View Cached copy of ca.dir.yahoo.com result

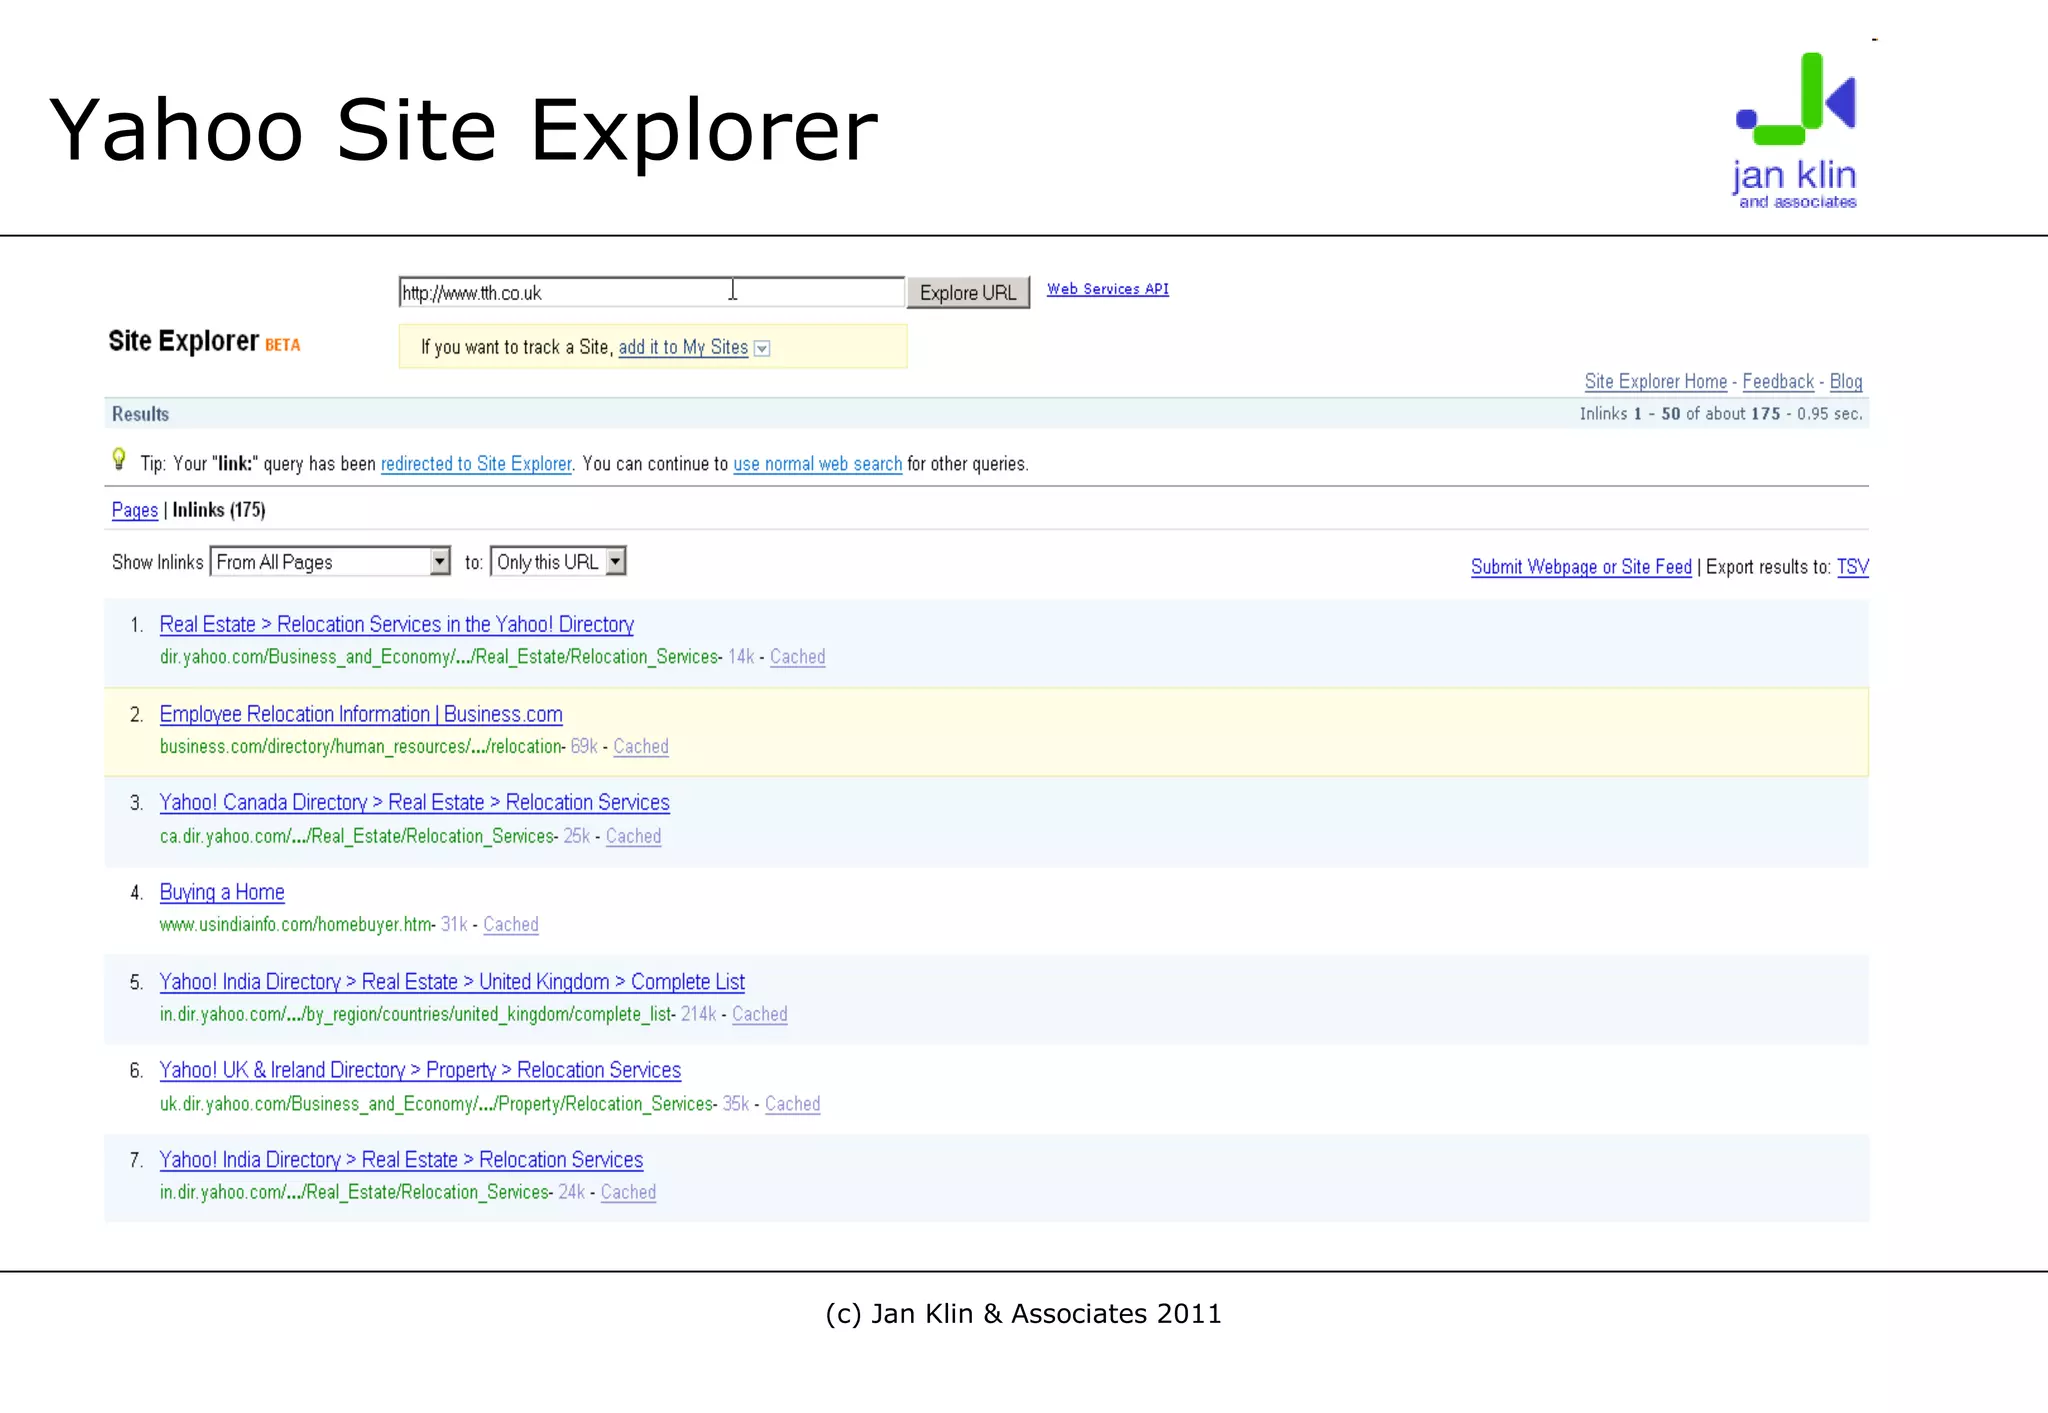coord(633,836)
